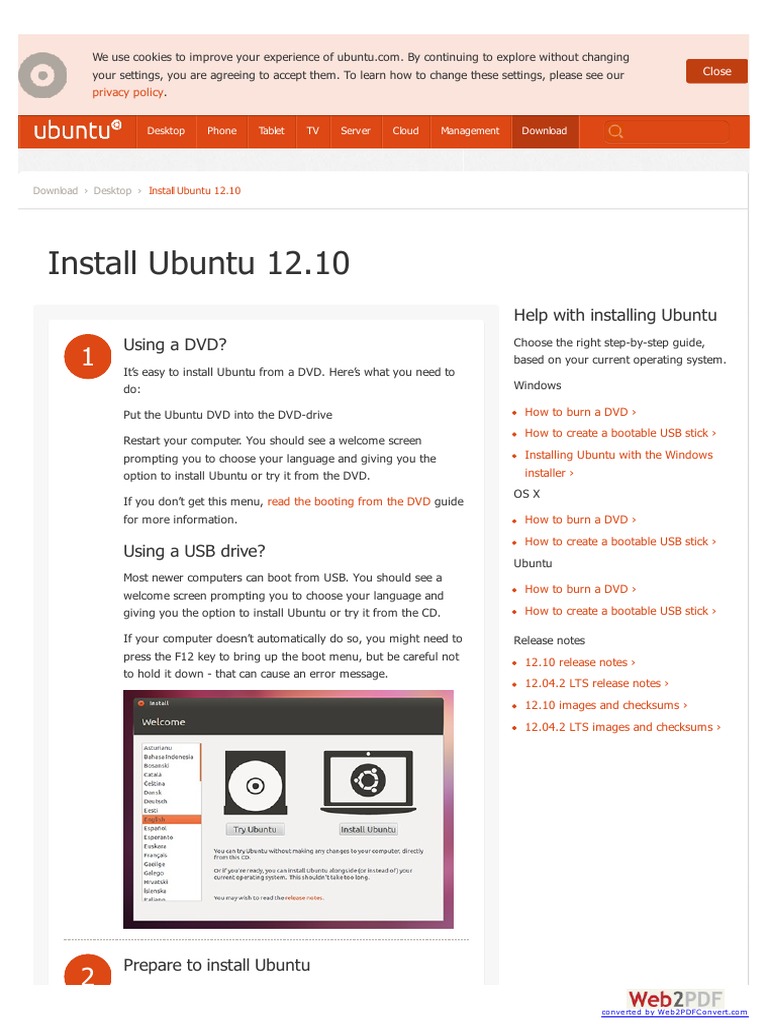
Task: Close the cookie notice banner
Action: (716, 71)
